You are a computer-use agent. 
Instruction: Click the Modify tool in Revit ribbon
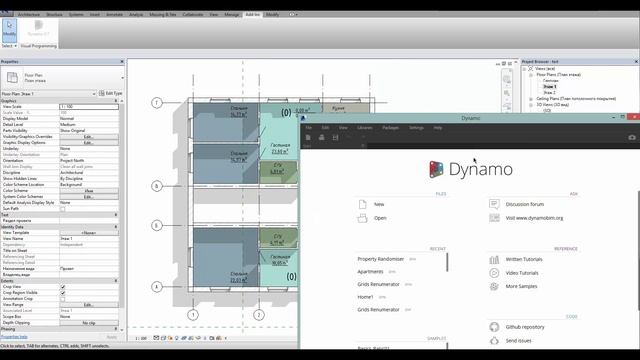9,30
